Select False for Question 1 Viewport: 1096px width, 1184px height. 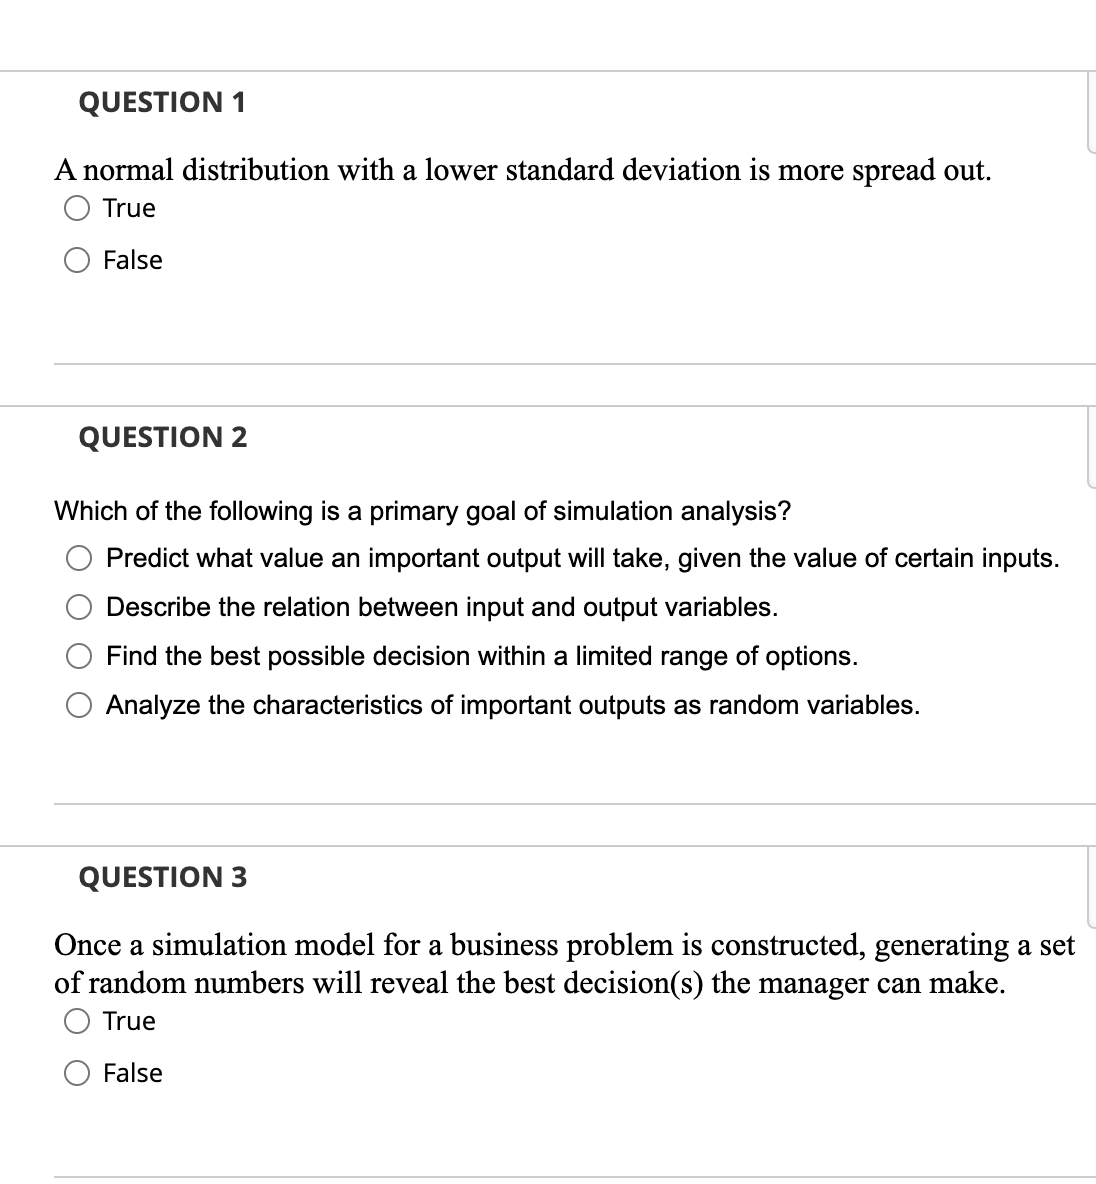(x=77, y=260)
